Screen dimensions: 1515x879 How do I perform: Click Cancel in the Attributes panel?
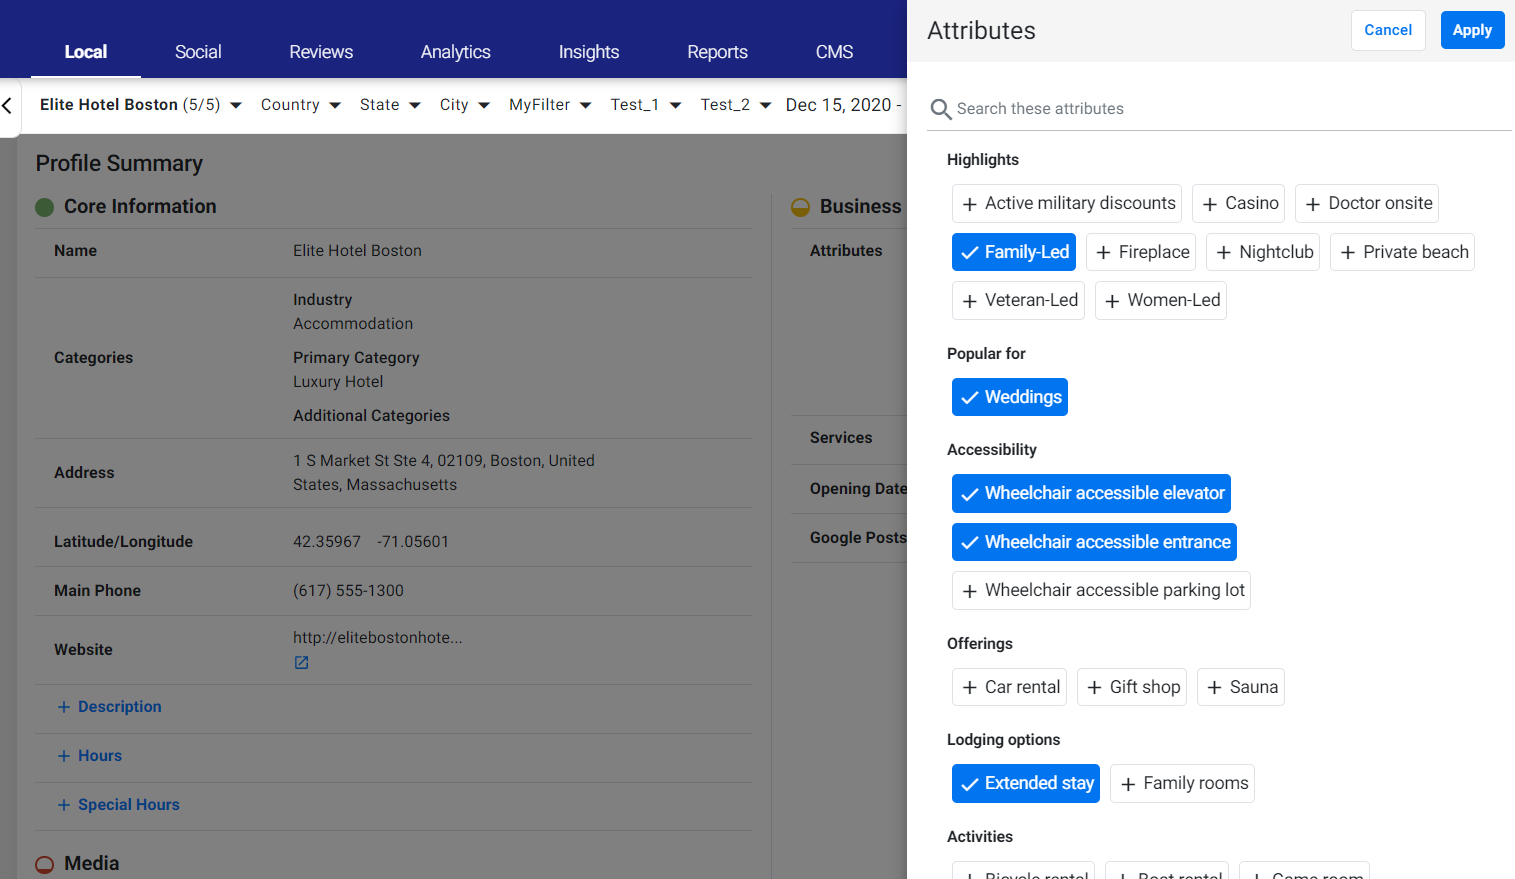click(1388, 30)
